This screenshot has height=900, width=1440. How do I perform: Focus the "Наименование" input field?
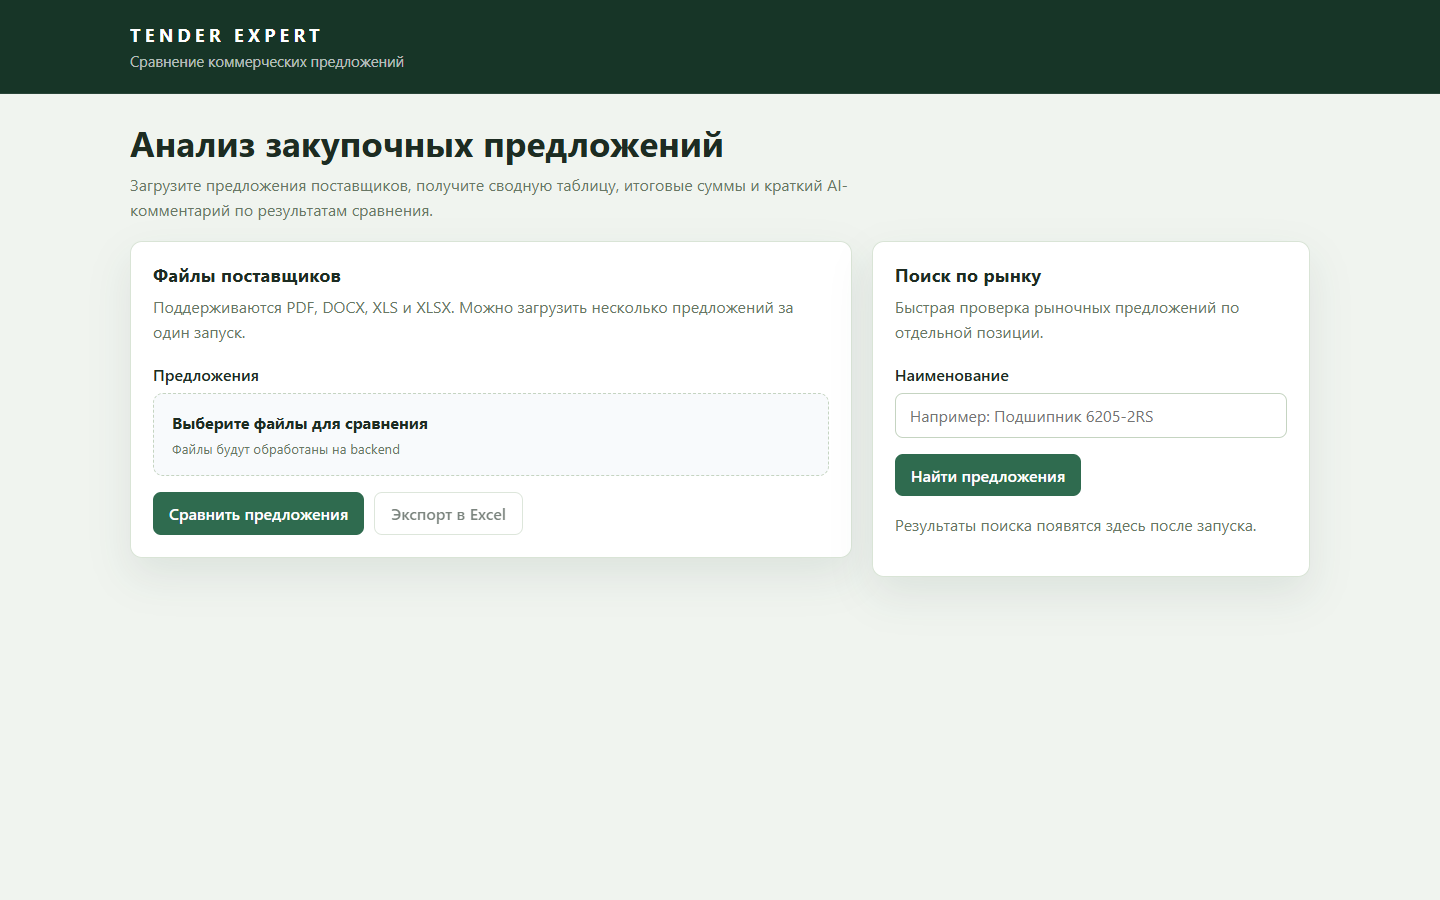point(1091,416)
